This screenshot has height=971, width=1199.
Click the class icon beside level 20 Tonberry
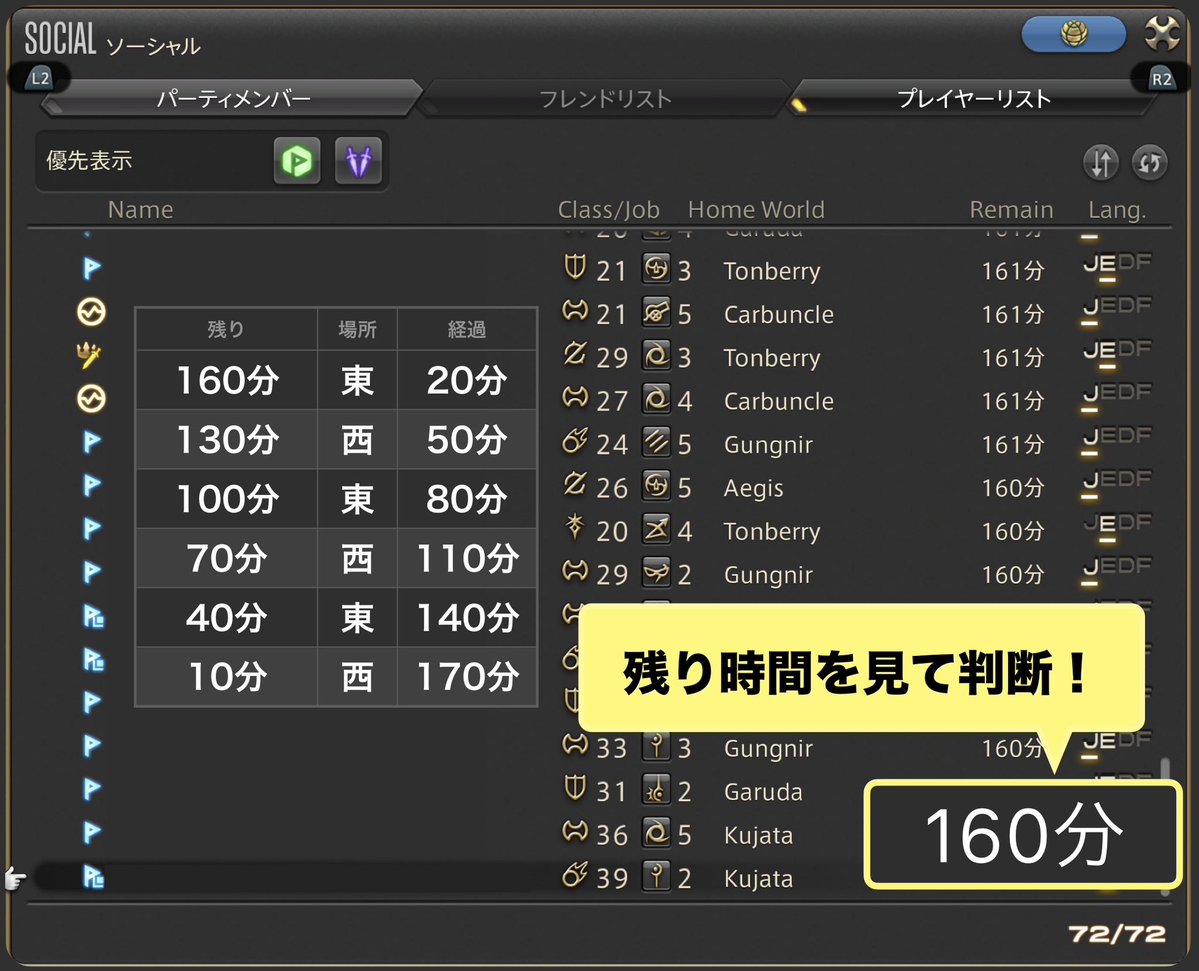click(575, 528)
